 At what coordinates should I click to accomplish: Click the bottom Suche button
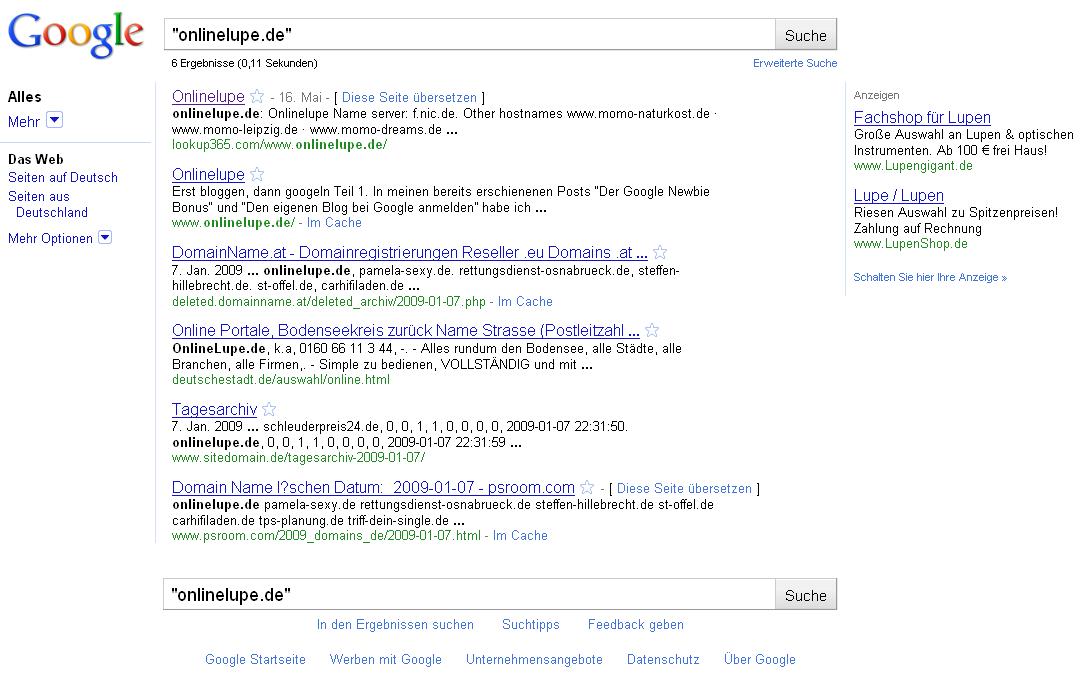coord(805,596)
